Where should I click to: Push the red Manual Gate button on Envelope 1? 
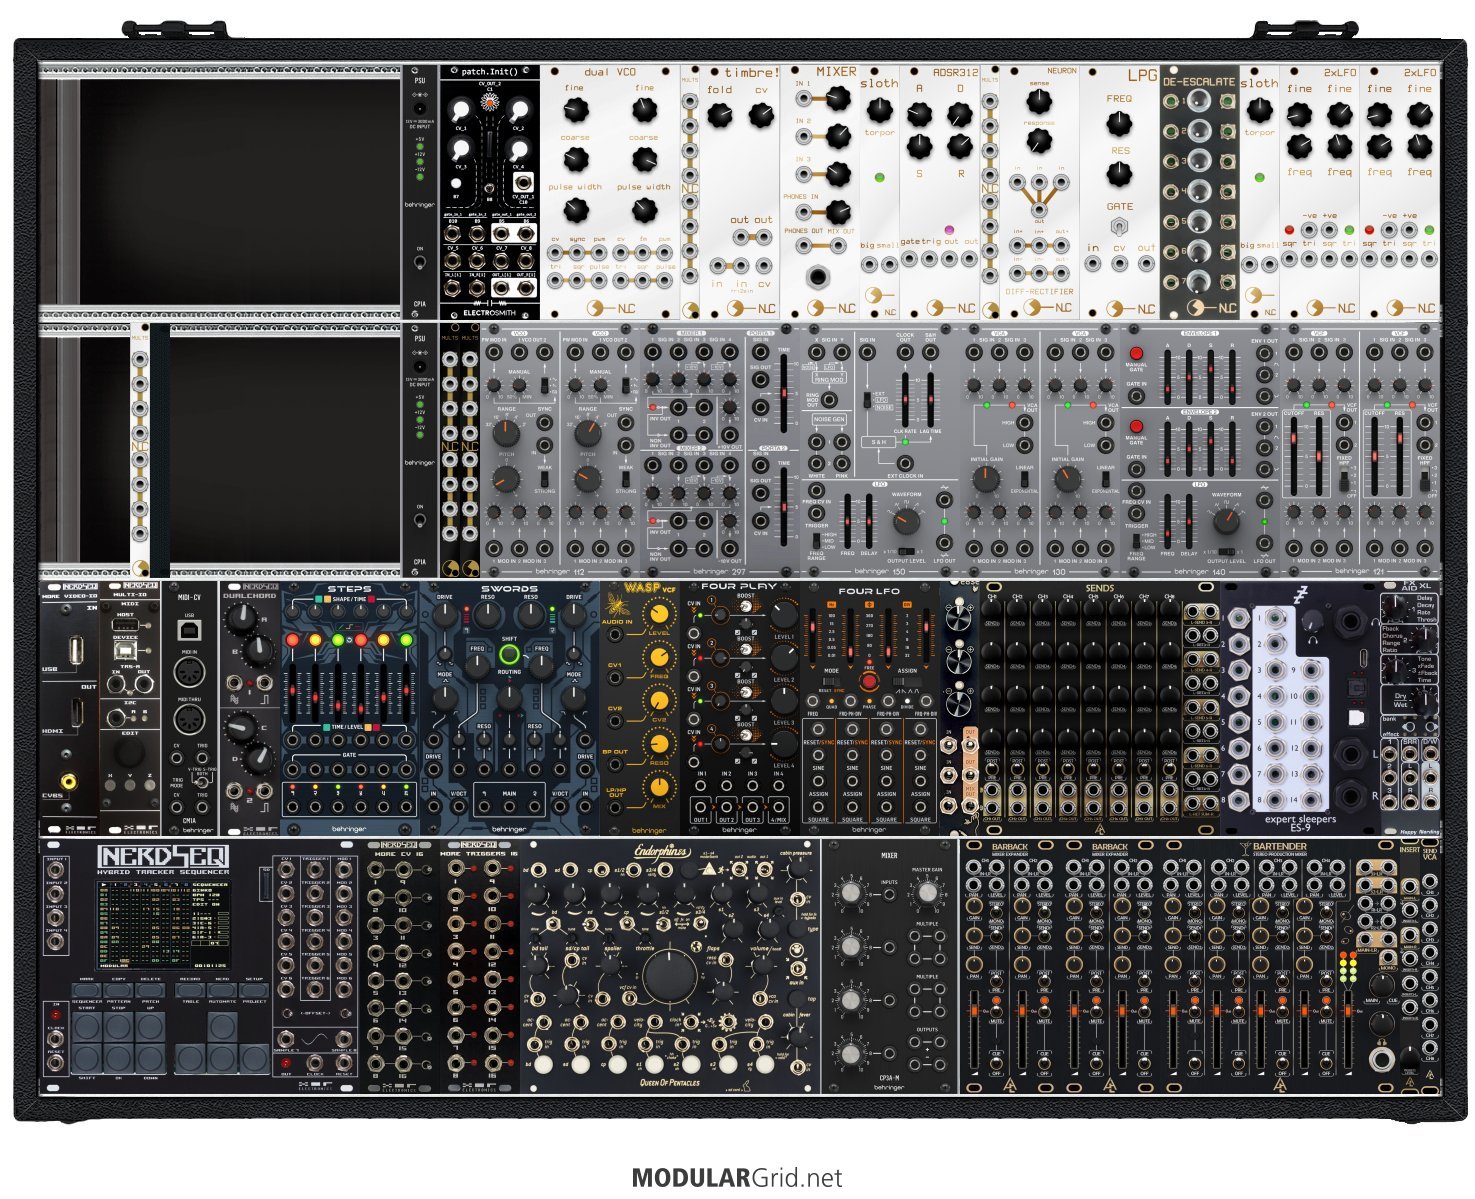(x=1136, y=353)
